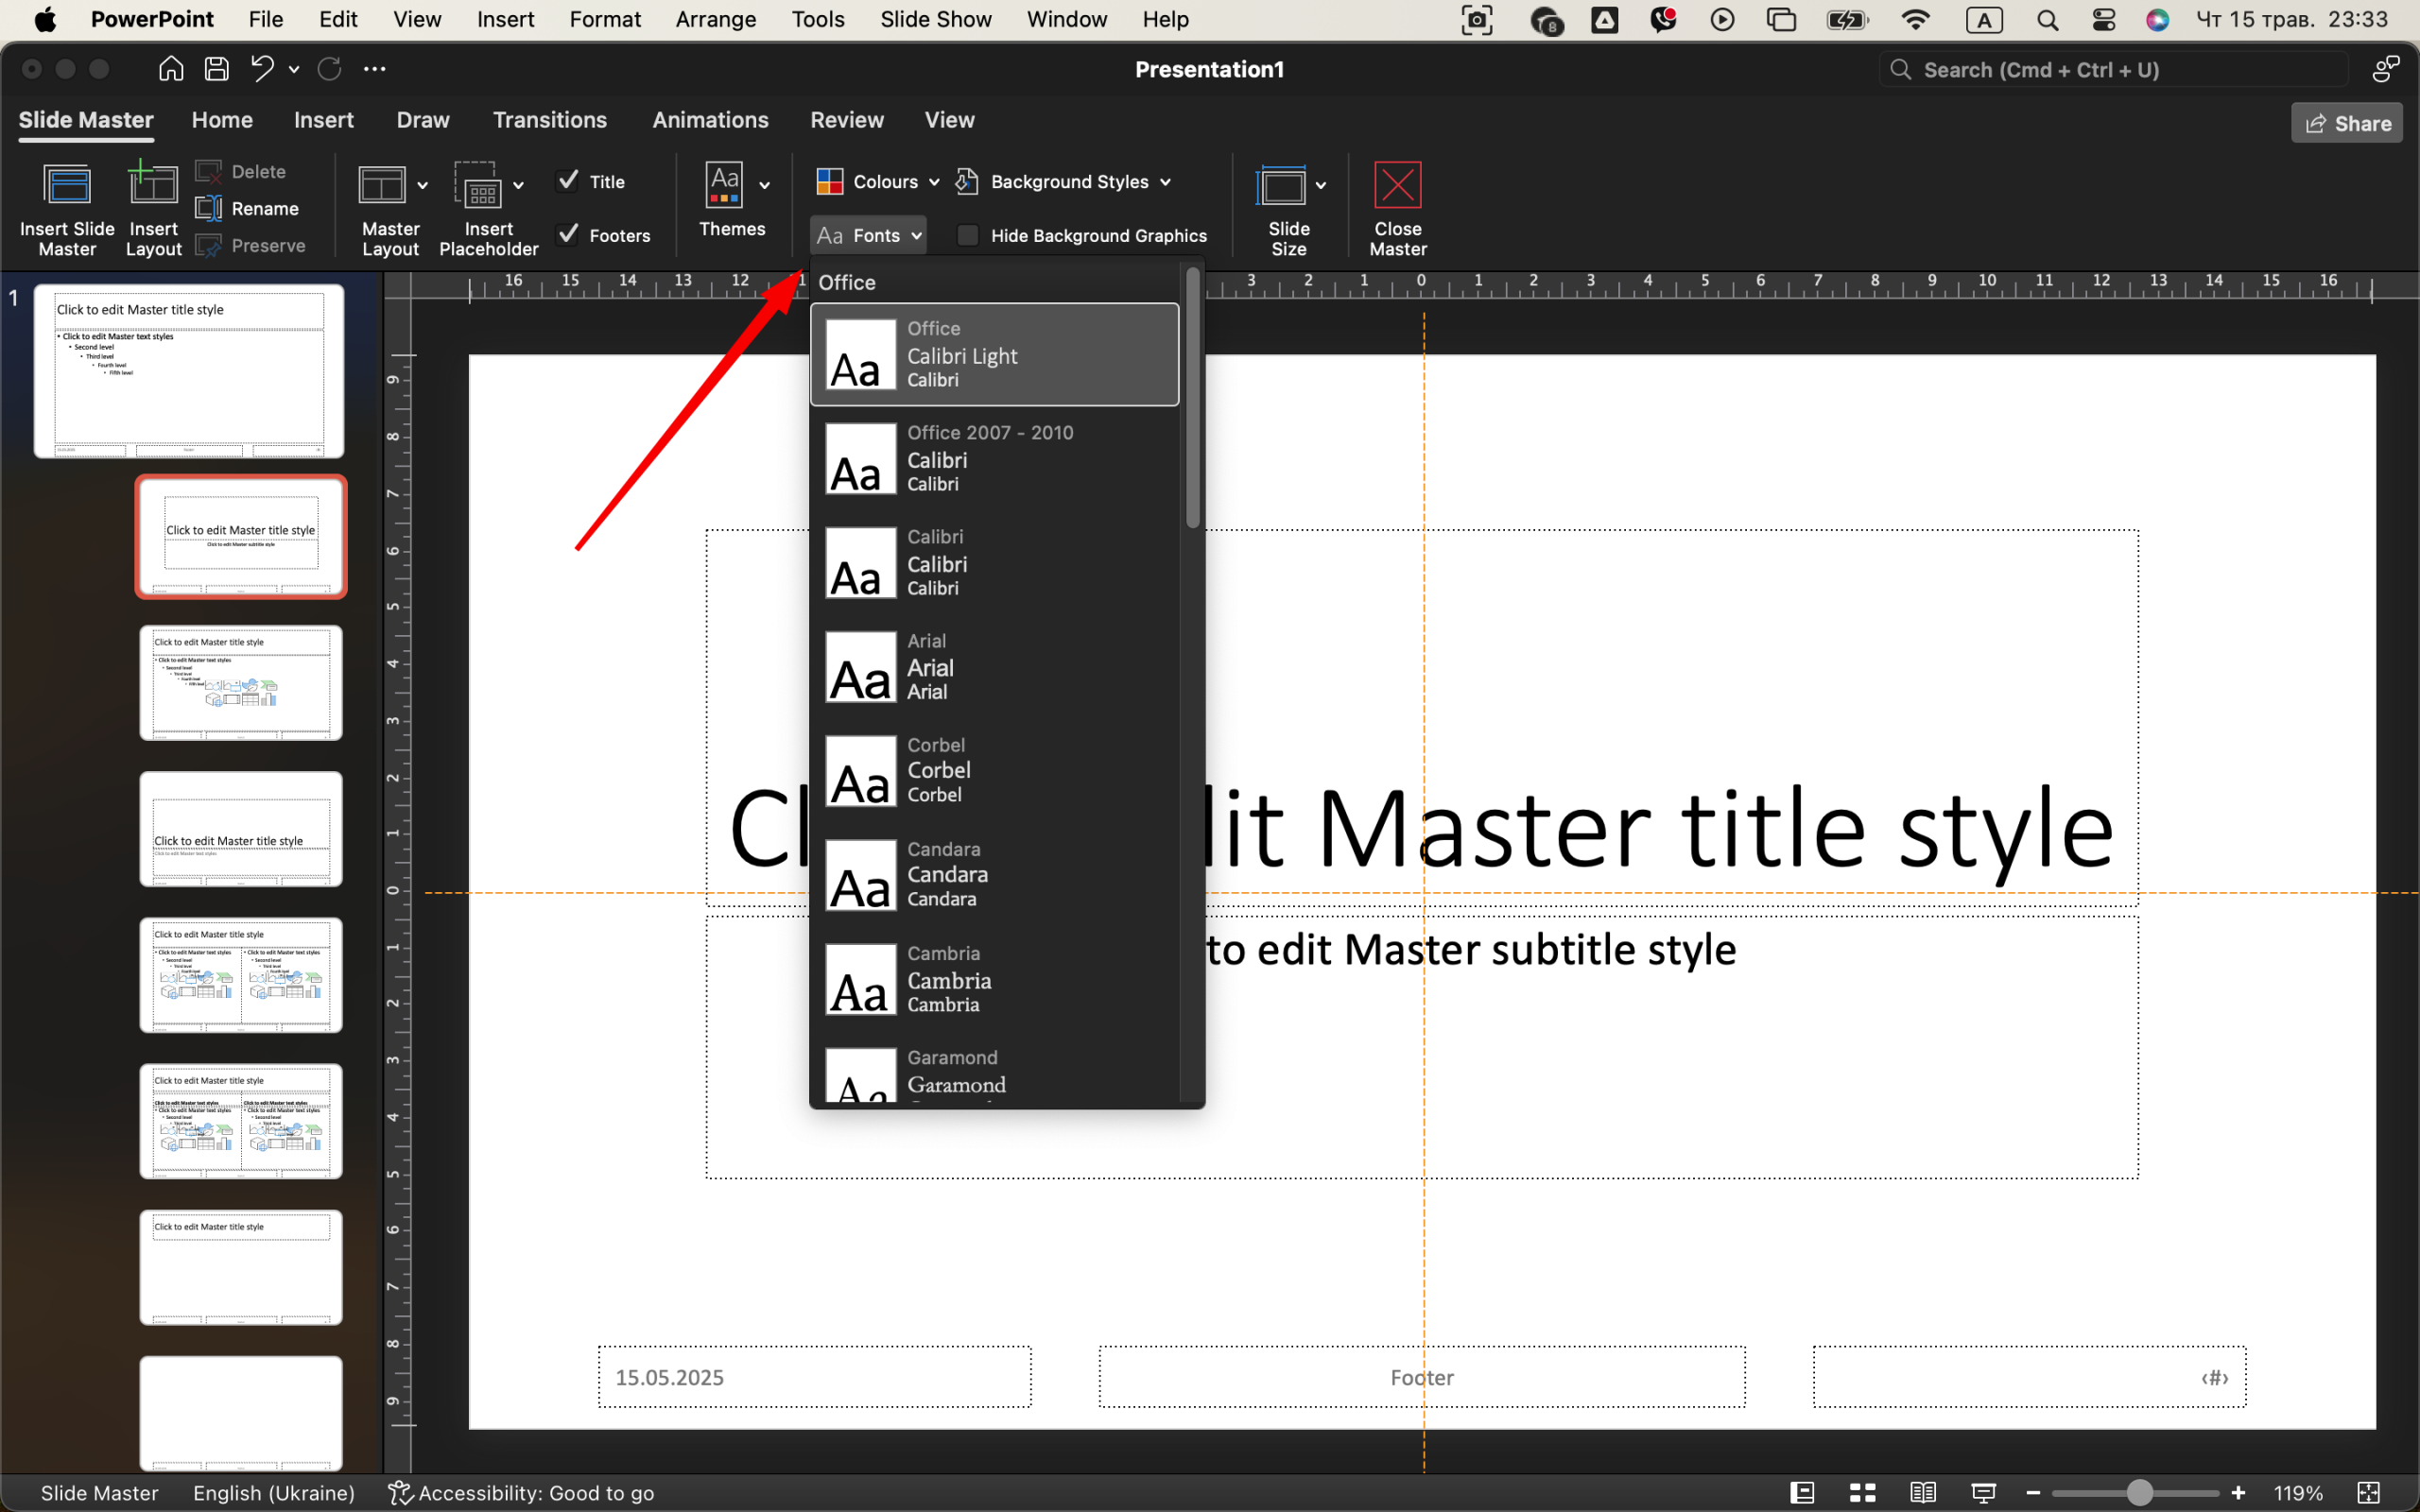2420x1512 pixels.
Task: Select the Office Calibri Light font theme
Action: pyautogui.click(x=994, y=354)
